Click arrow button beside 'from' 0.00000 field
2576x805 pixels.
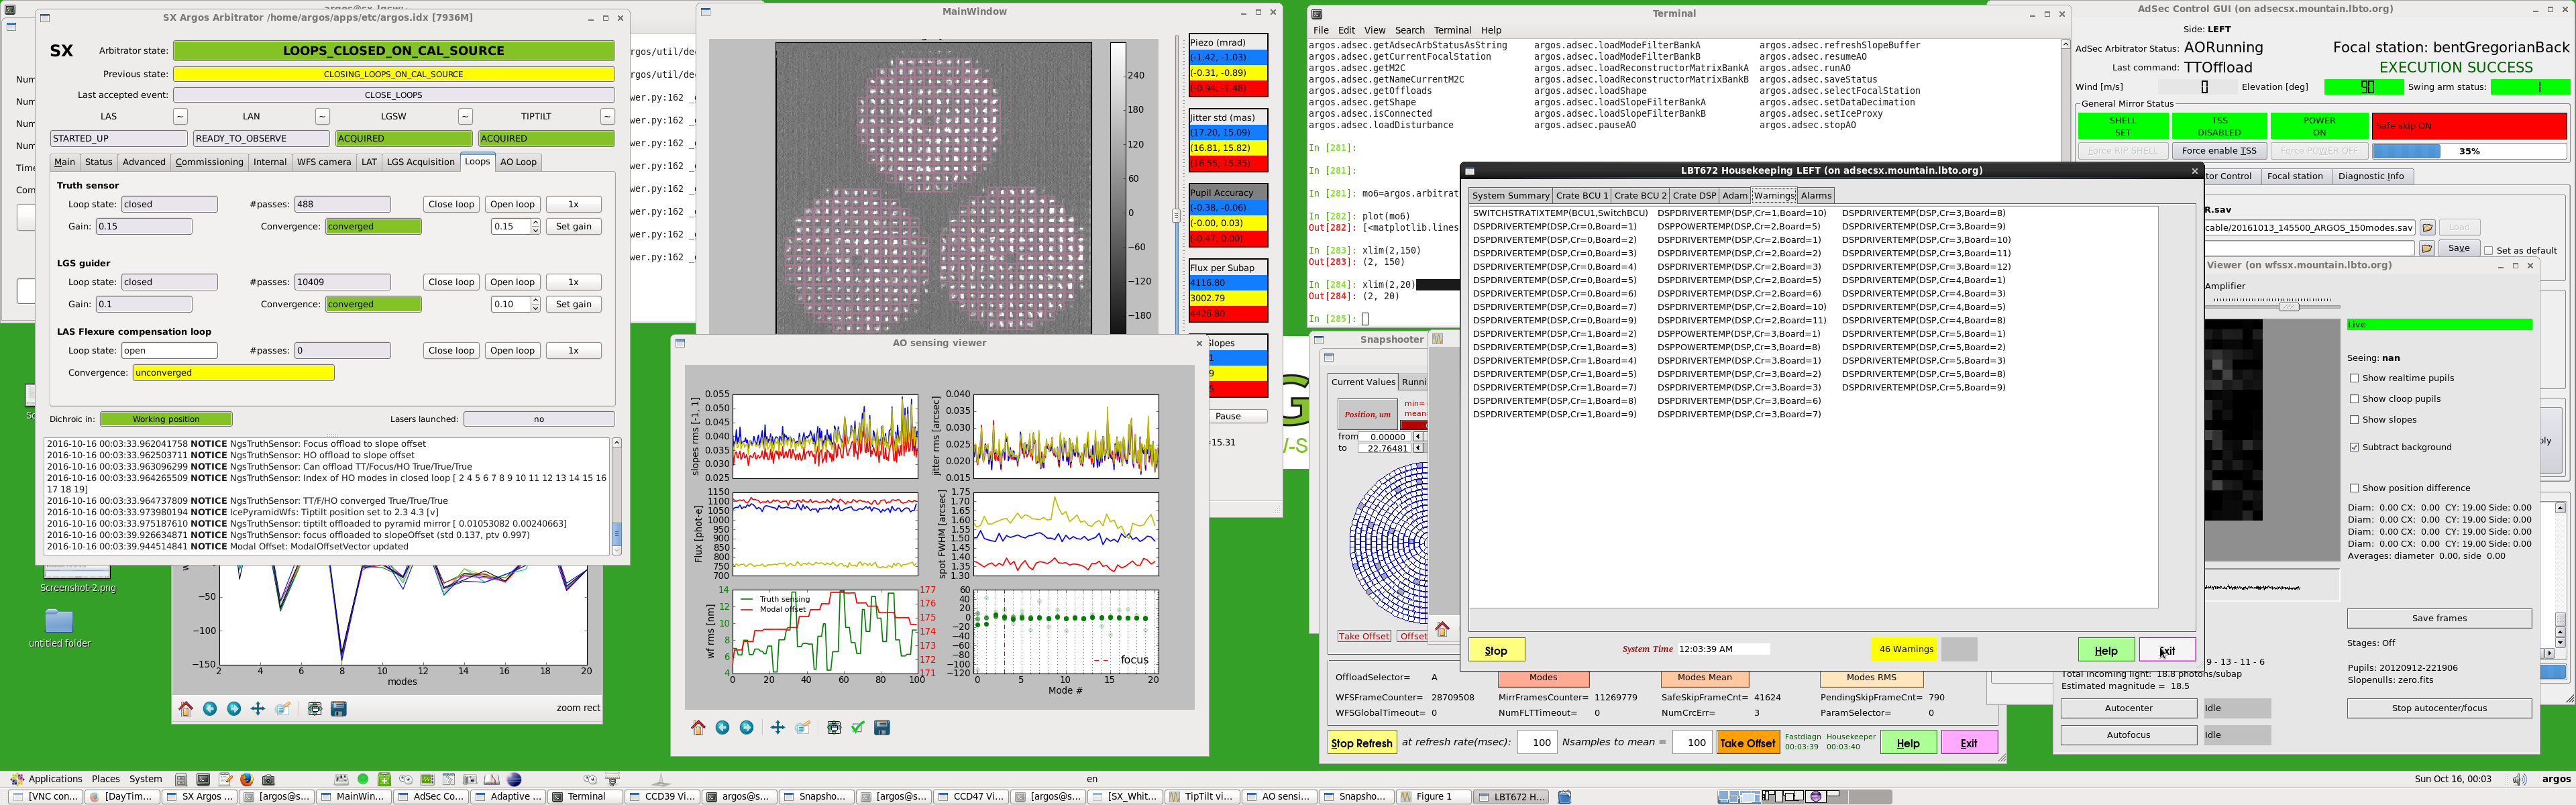(x=1418, y=437)
